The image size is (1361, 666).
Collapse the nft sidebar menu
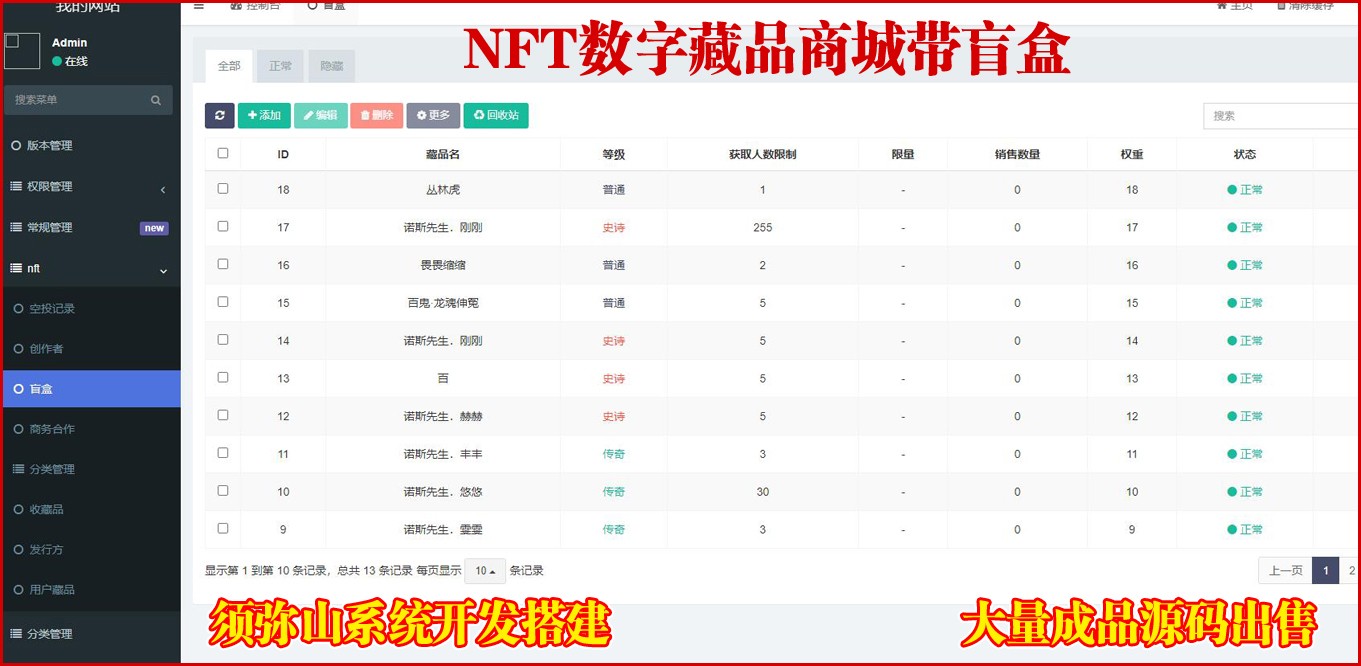[90, 269]
